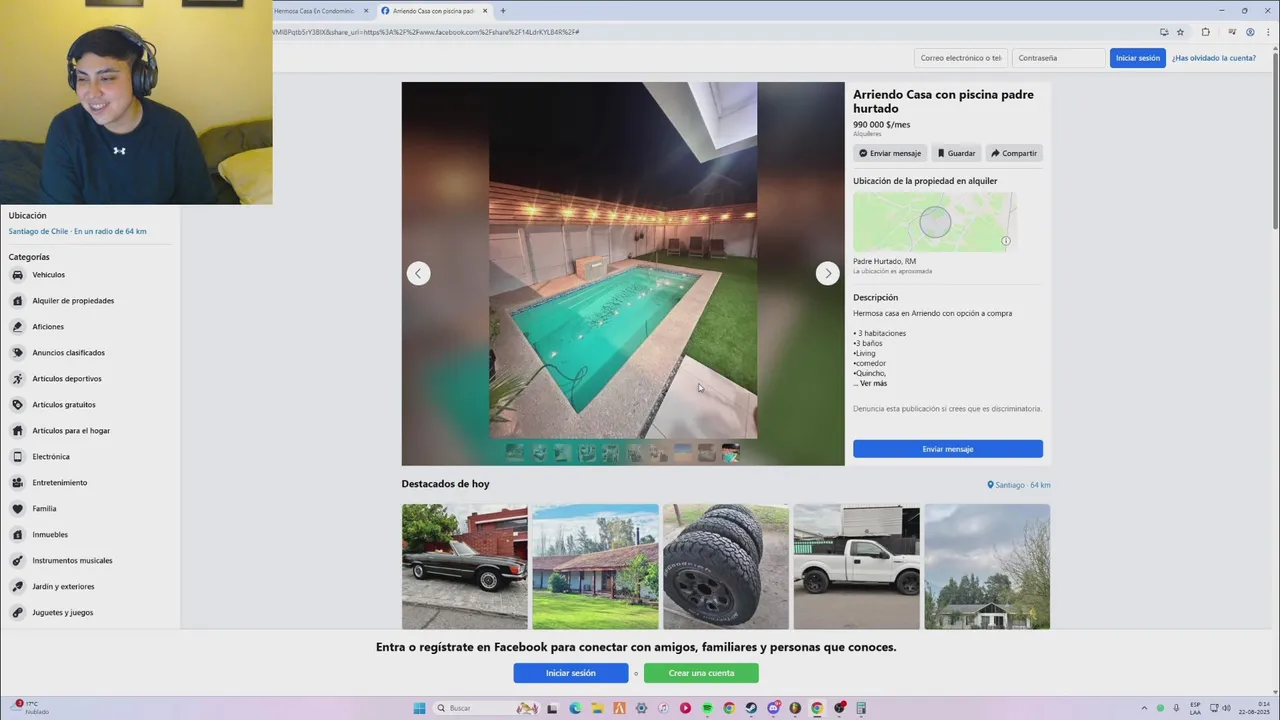Viewport: 1280px width, 720px height.
Task: Share listing with Compartir button
Action: pos(1014,153)
